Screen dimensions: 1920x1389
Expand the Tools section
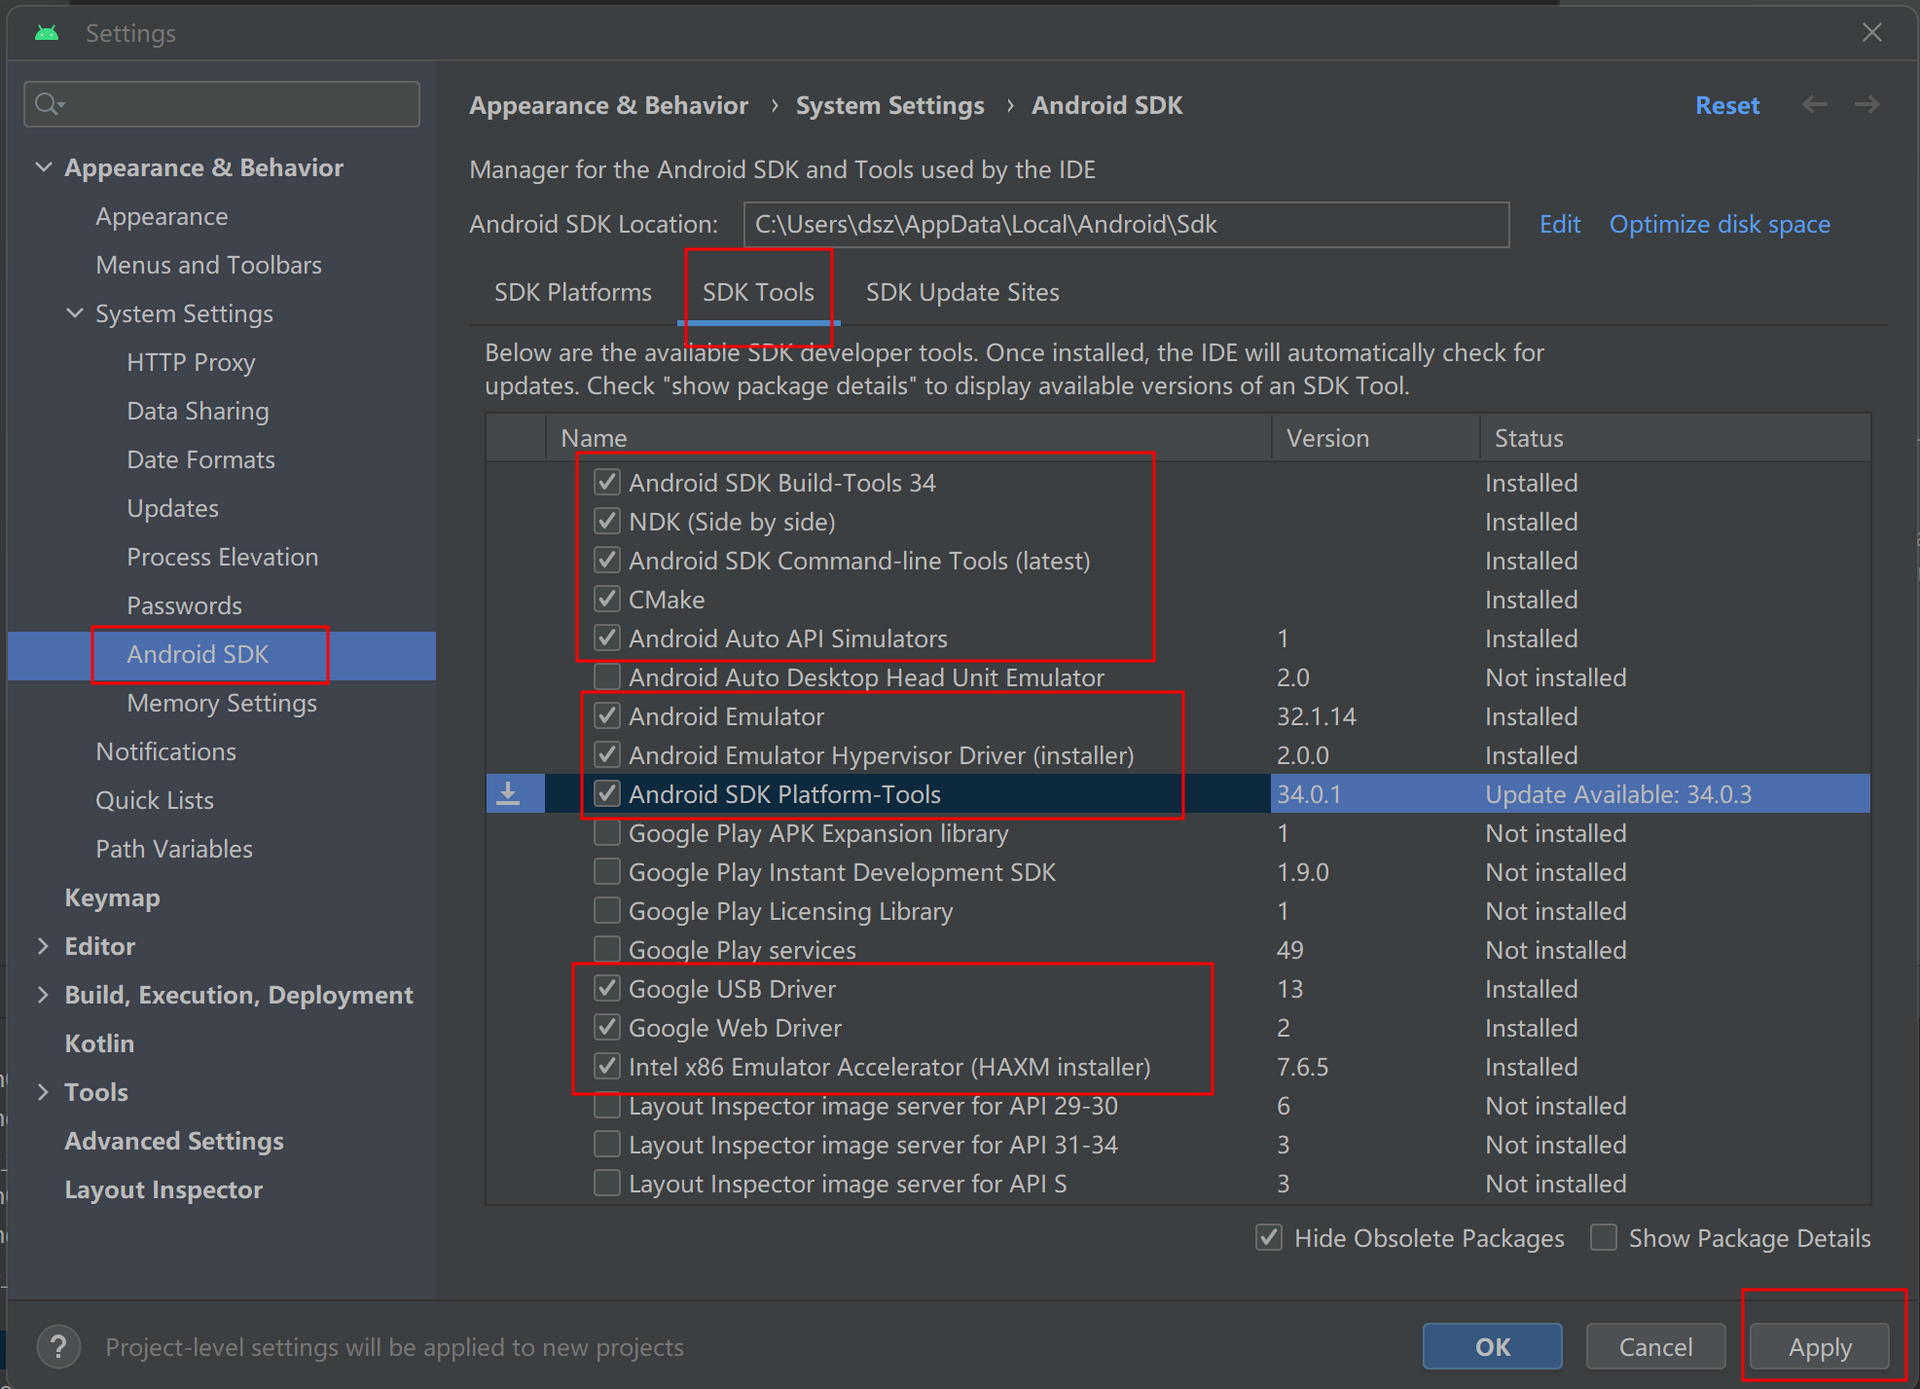click(43, 1092)
